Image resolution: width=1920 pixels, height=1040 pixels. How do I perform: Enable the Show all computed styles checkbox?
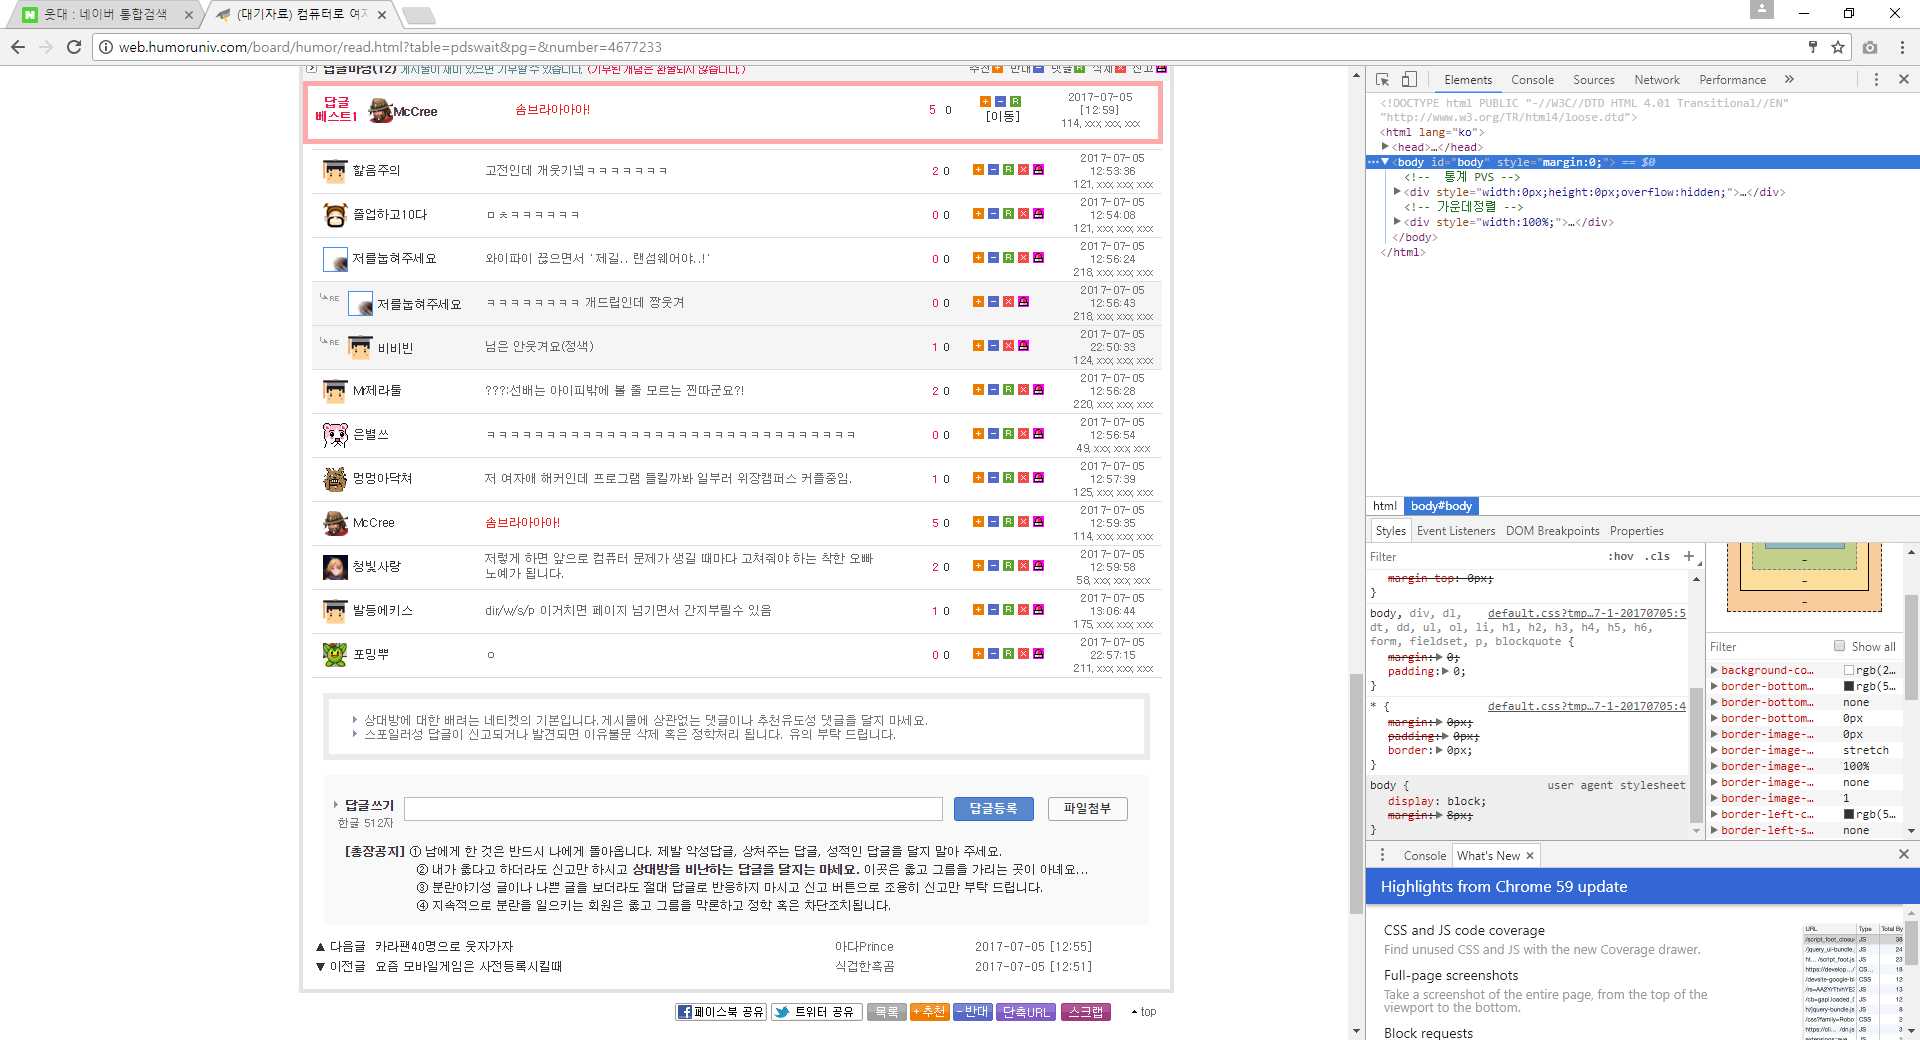coord(1839,646)
